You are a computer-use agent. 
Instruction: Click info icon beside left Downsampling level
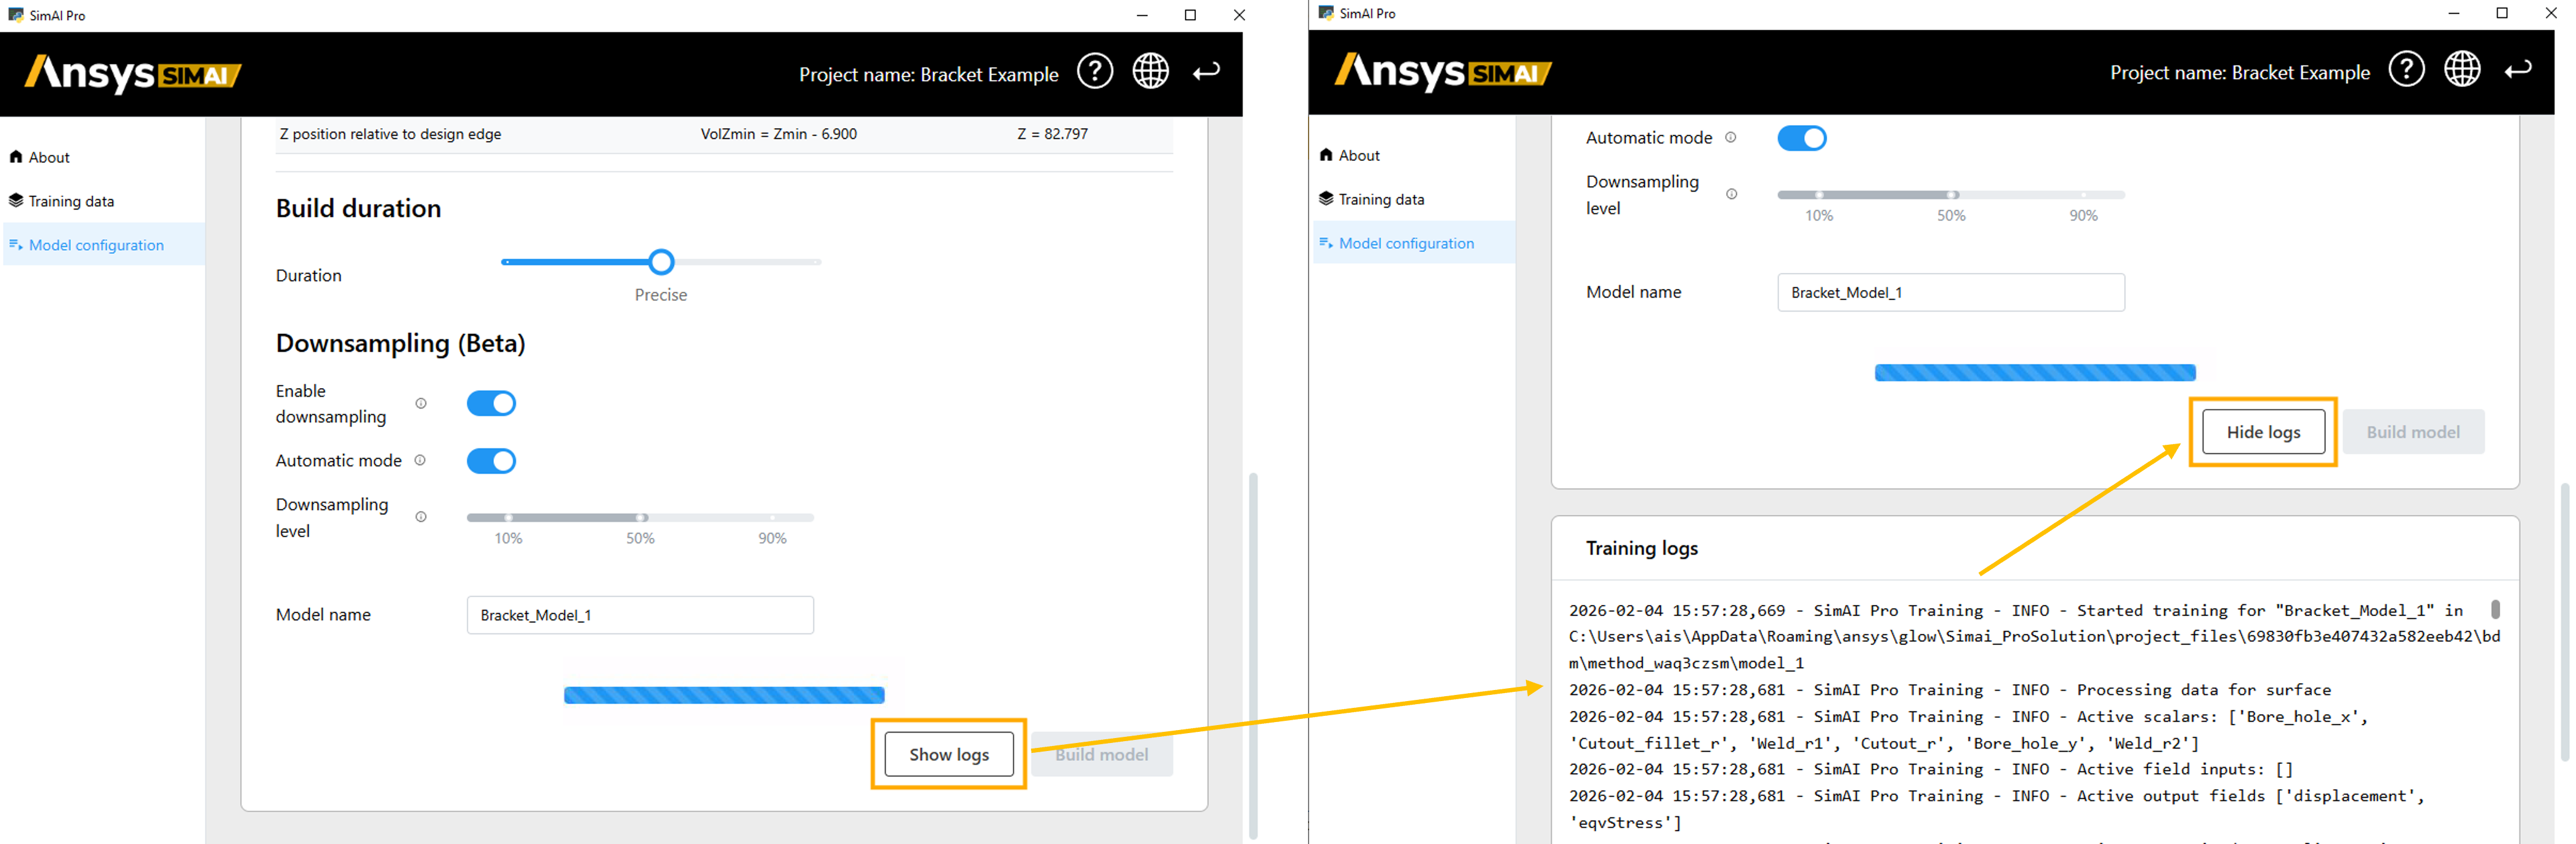[x=421, y=517]
